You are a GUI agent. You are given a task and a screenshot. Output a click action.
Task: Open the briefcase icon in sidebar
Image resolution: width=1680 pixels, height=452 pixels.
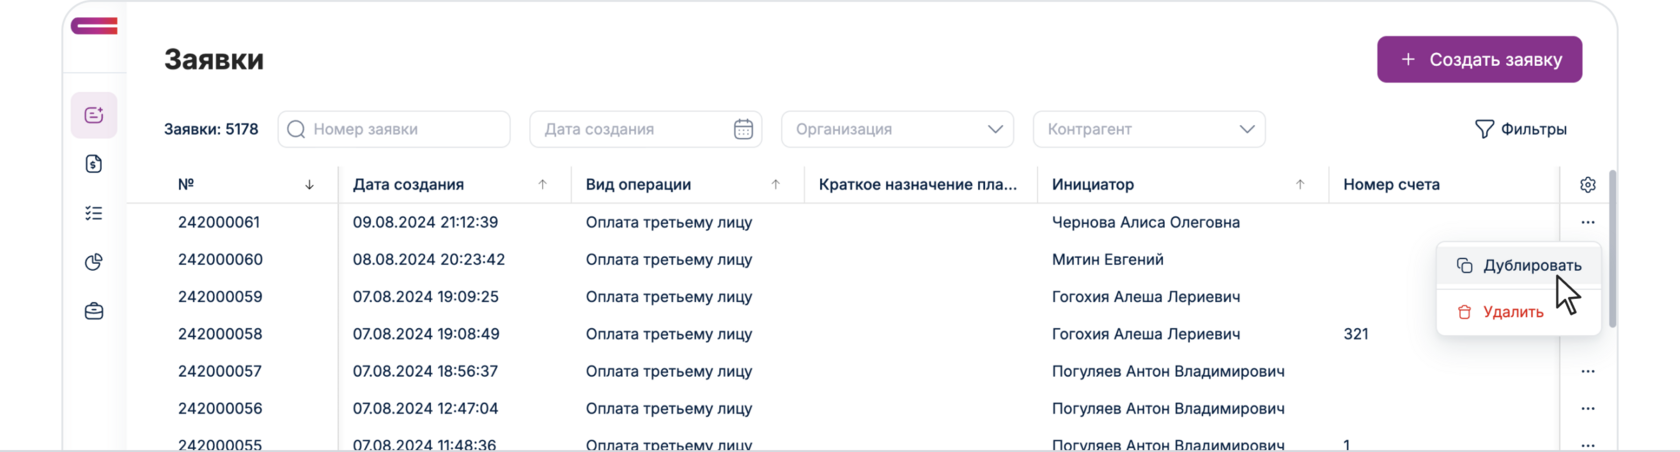click(x=94, y=311)
